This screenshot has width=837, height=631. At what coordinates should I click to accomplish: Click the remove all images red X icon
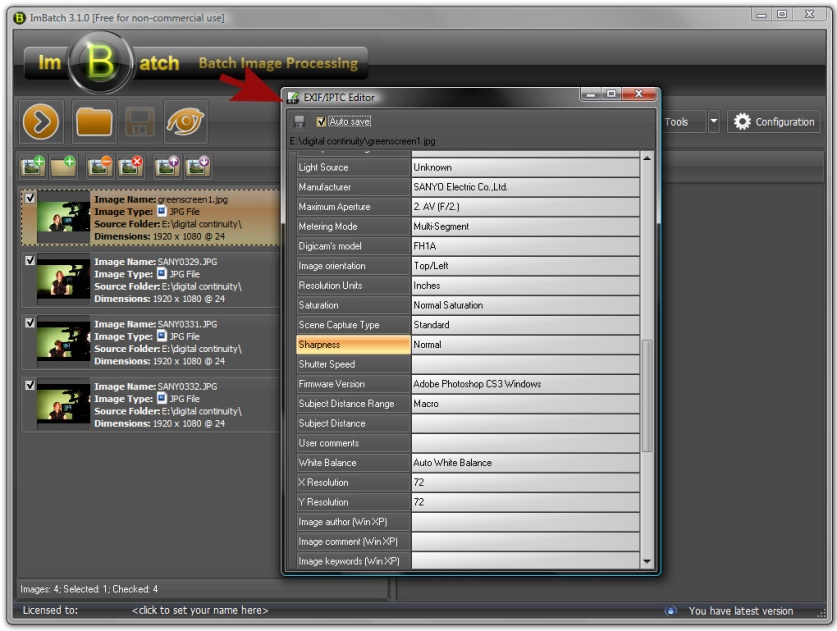(130, 167)
